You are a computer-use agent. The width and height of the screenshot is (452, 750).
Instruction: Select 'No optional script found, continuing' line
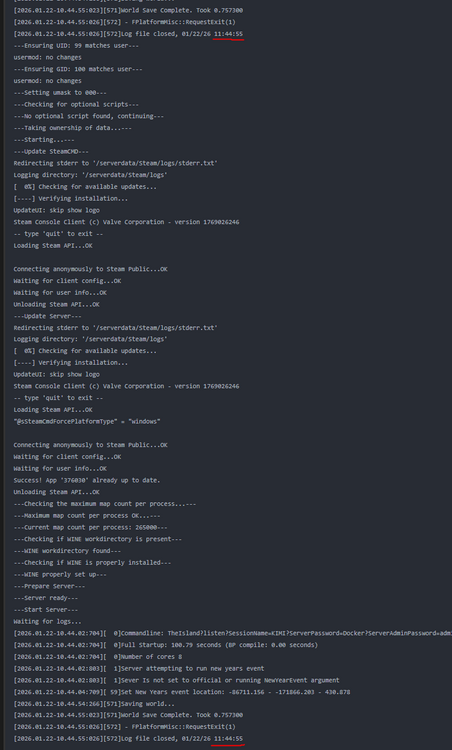click(88, 116)
